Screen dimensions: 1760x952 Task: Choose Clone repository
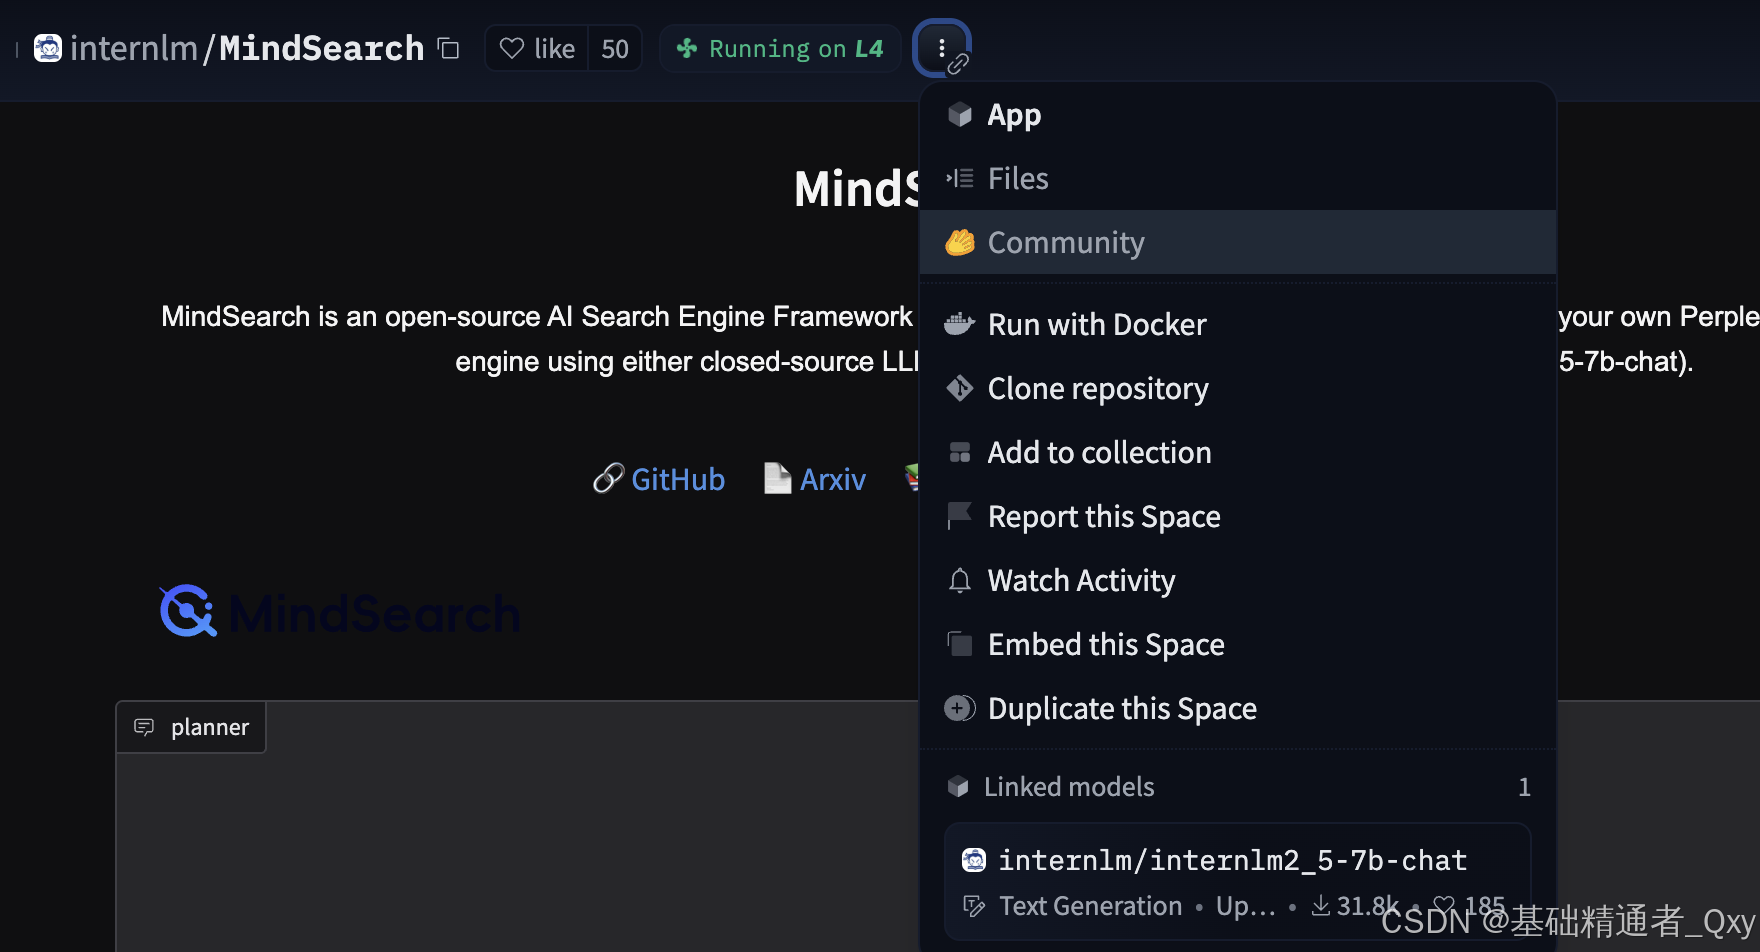pos(1237,388)
